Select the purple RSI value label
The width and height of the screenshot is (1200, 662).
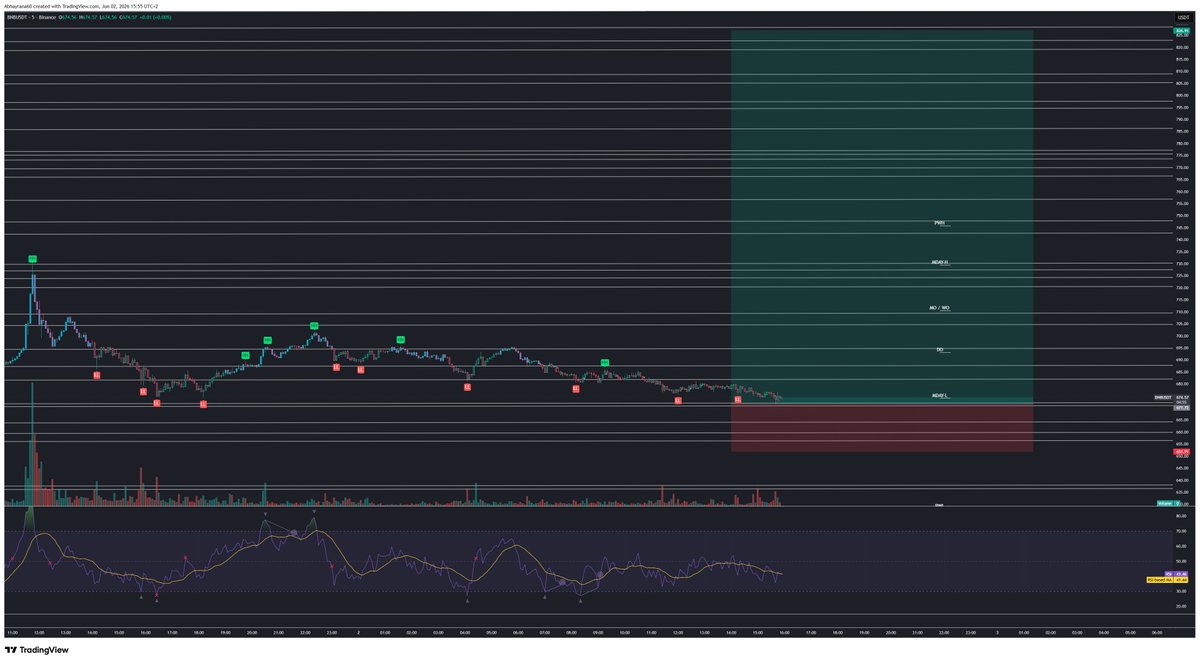pos(1176,573)
